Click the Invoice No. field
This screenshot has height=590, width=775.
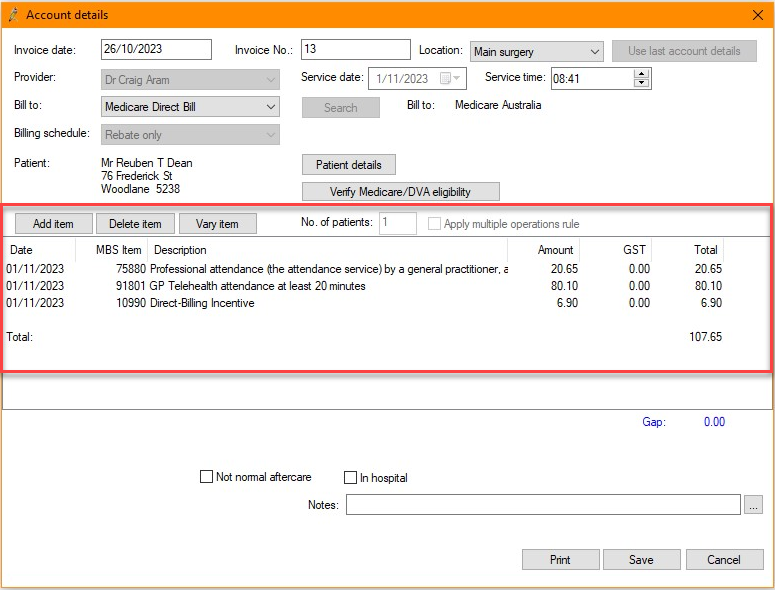click(355, 49)
